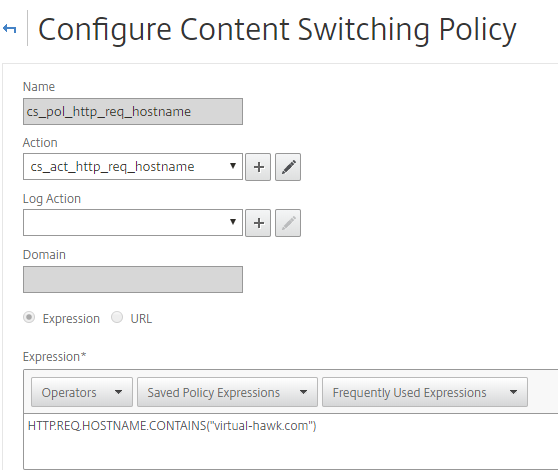Click the greyed-out Log Action pencil icon

tap(288, 223)
